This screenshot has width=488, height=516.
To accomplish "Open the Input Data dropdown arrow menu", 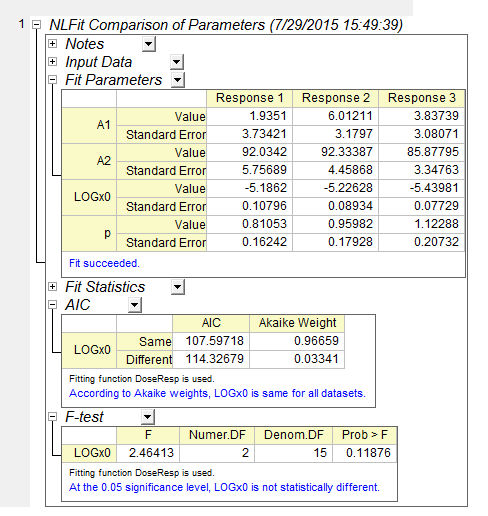I will 177,62.
